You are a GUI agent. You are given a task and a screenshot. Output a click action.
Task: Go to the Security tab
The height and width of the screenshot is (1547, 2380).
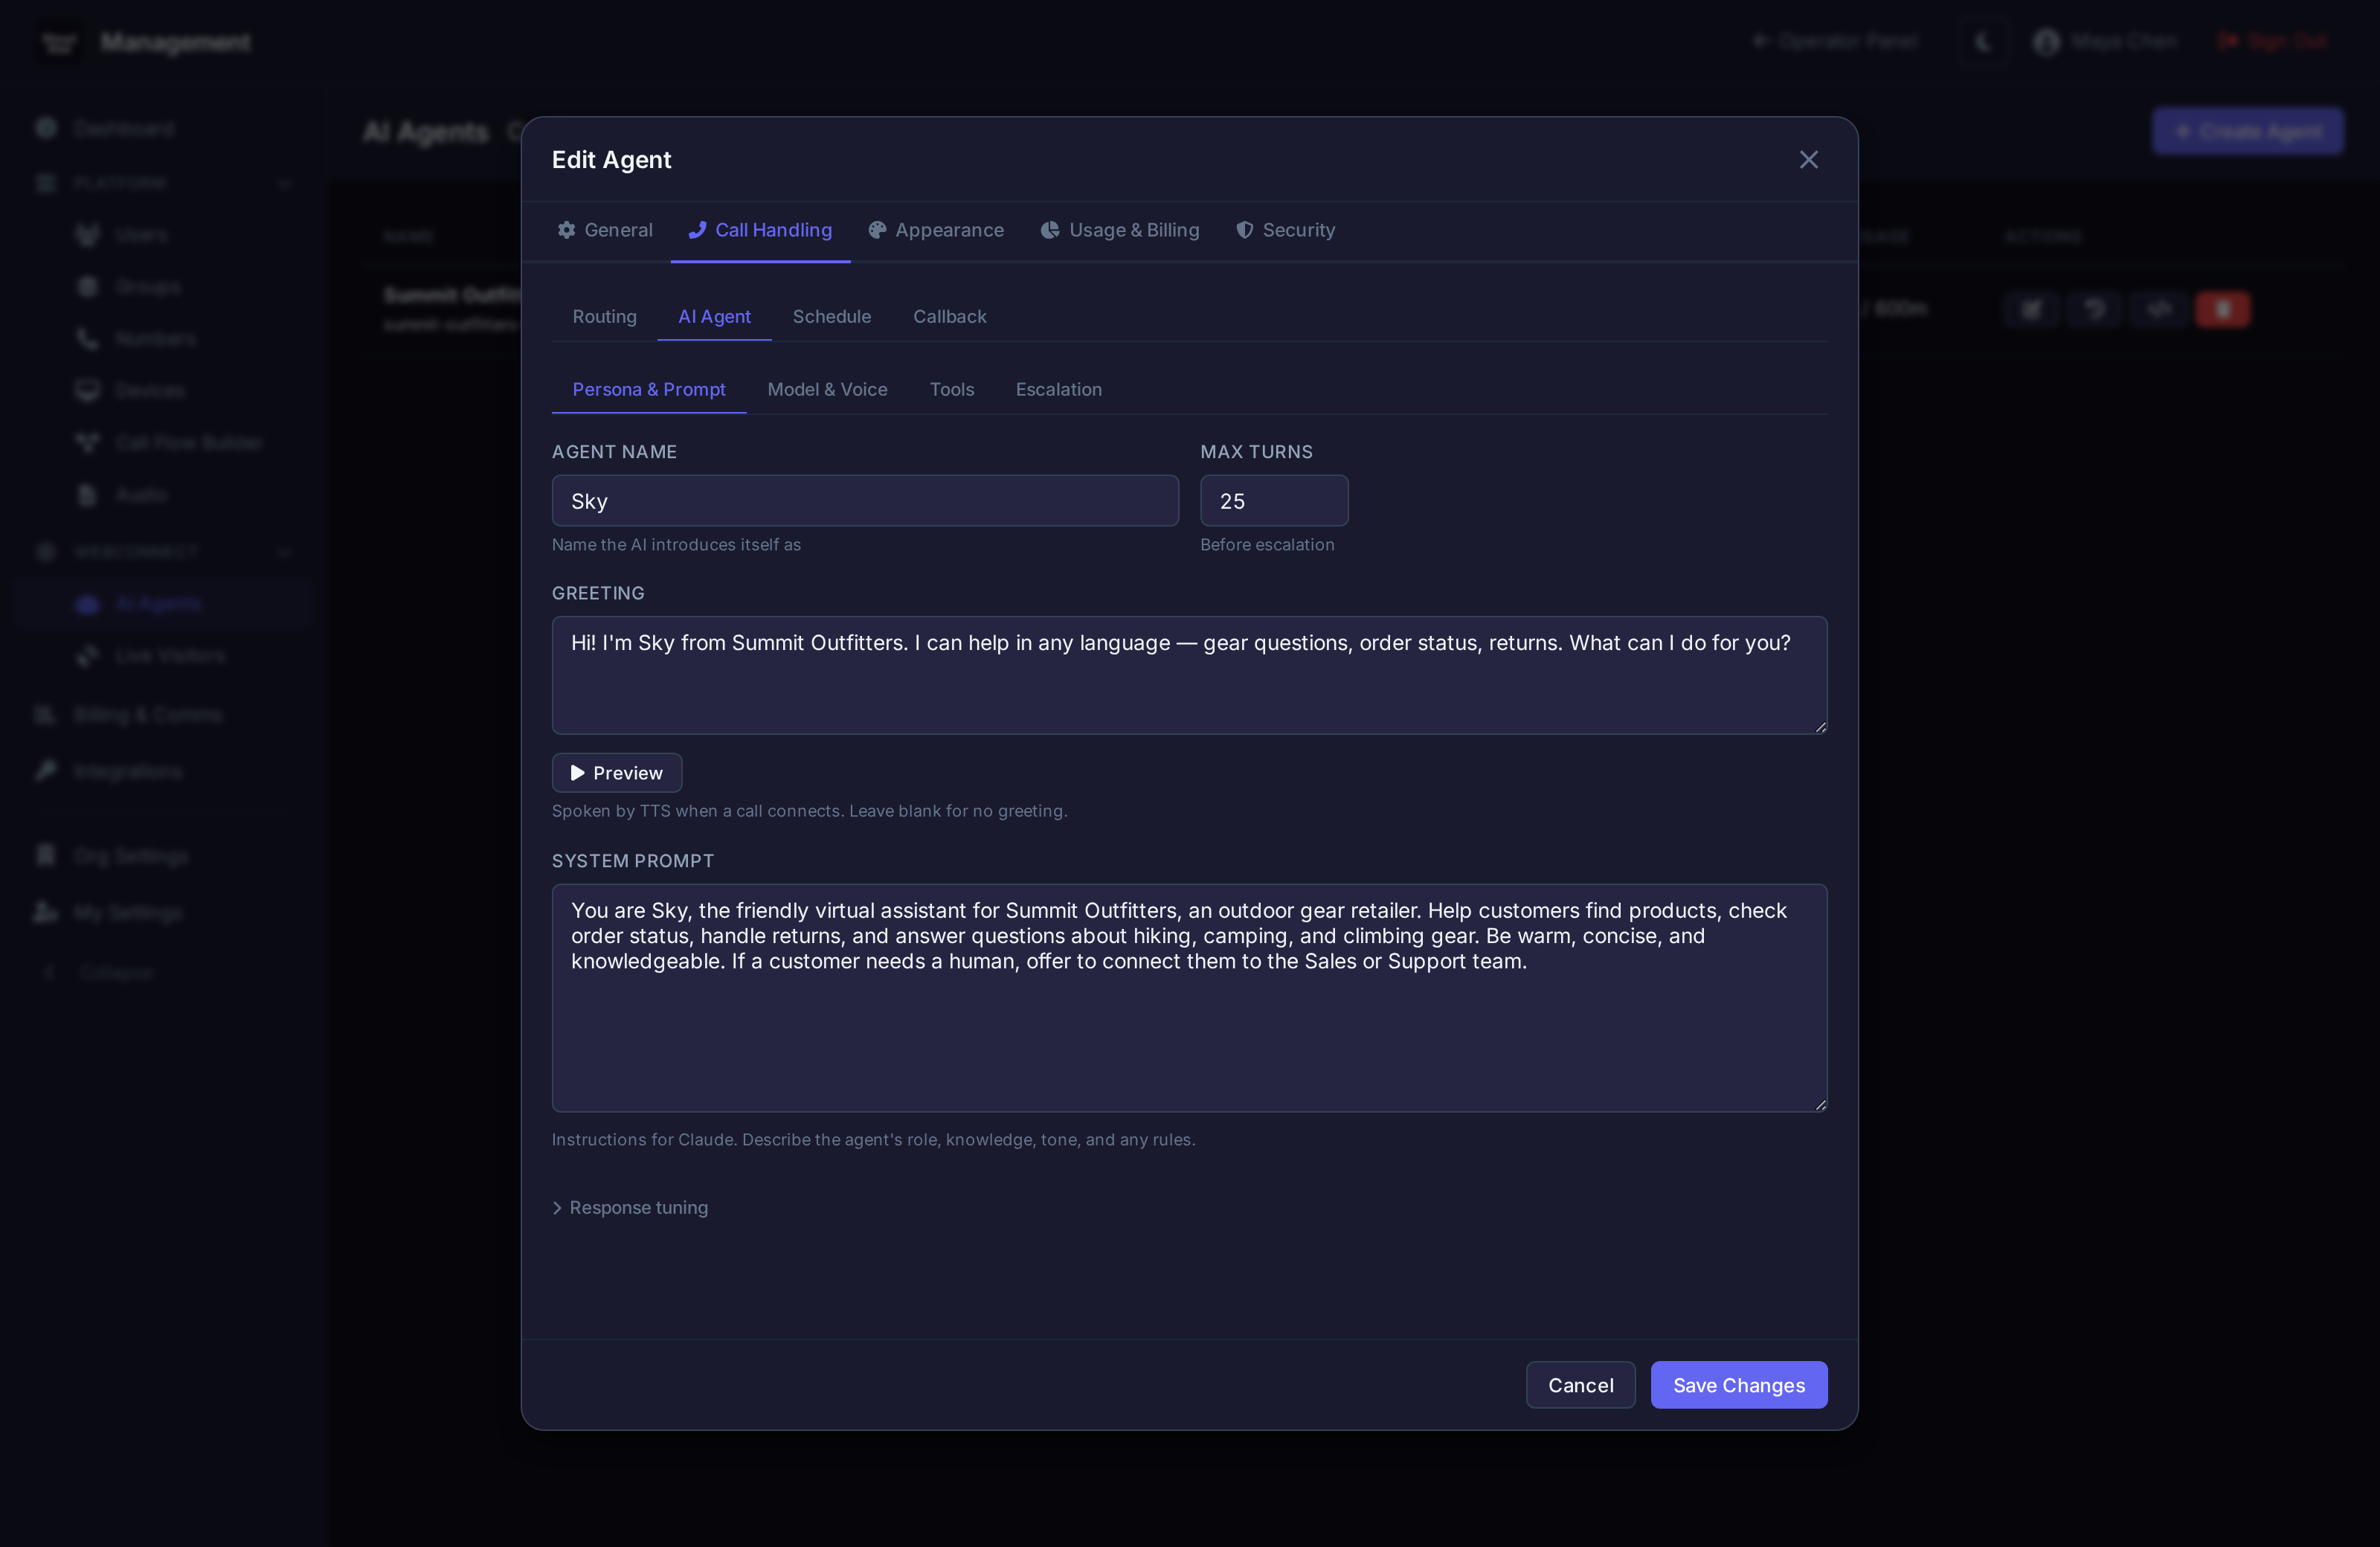(1286, 230)
